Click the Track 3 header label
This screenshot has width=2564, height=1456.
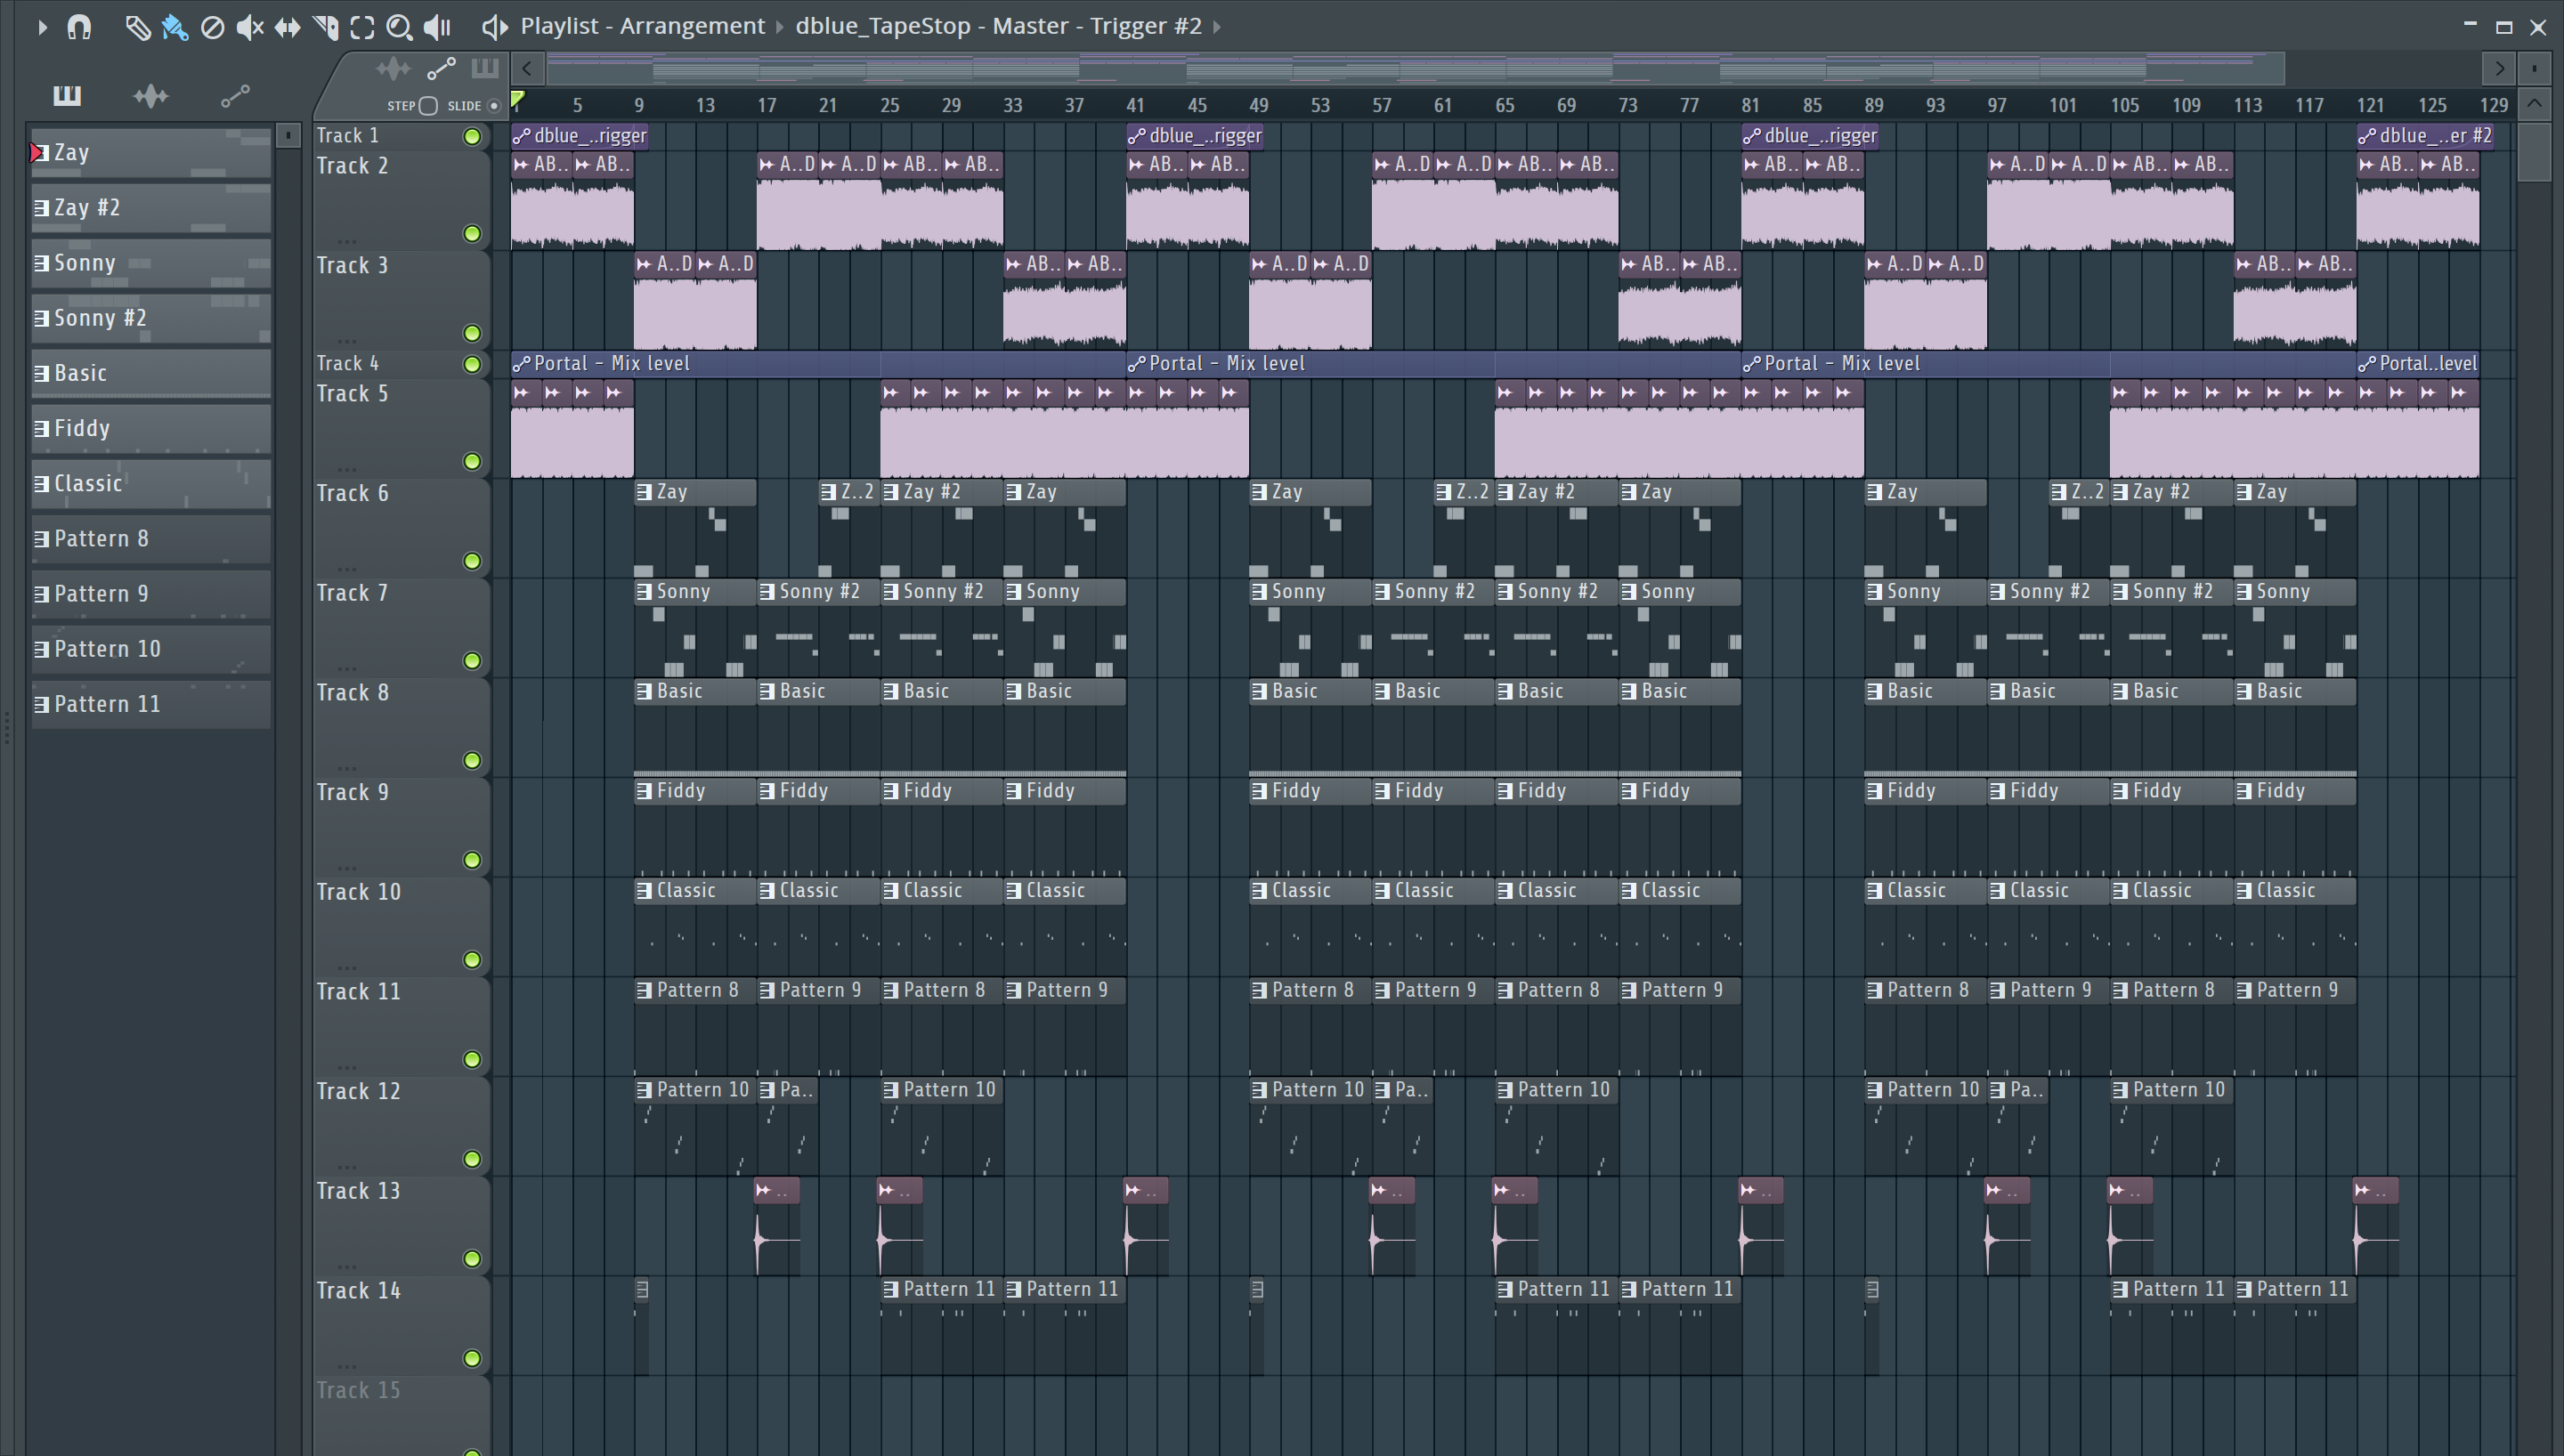(352, 265)
